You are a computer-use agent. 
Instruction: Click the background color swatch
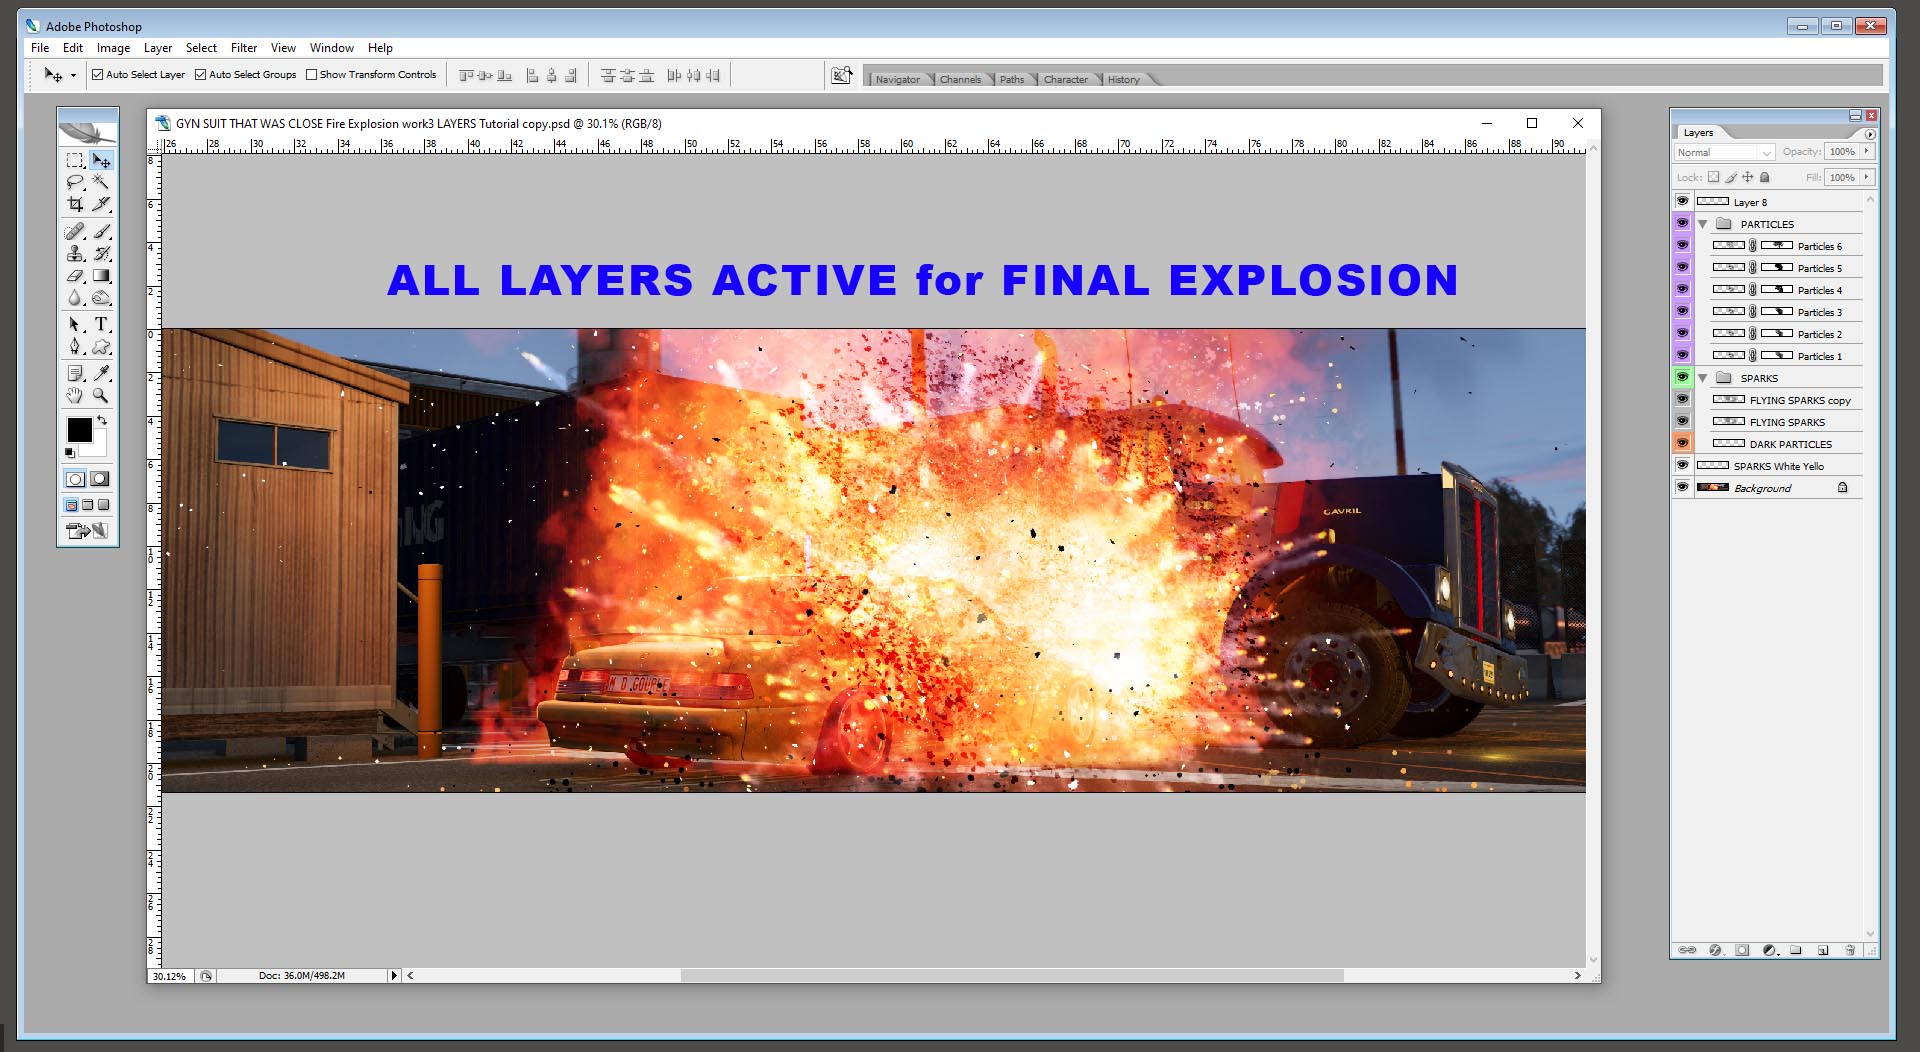(97, 447)
